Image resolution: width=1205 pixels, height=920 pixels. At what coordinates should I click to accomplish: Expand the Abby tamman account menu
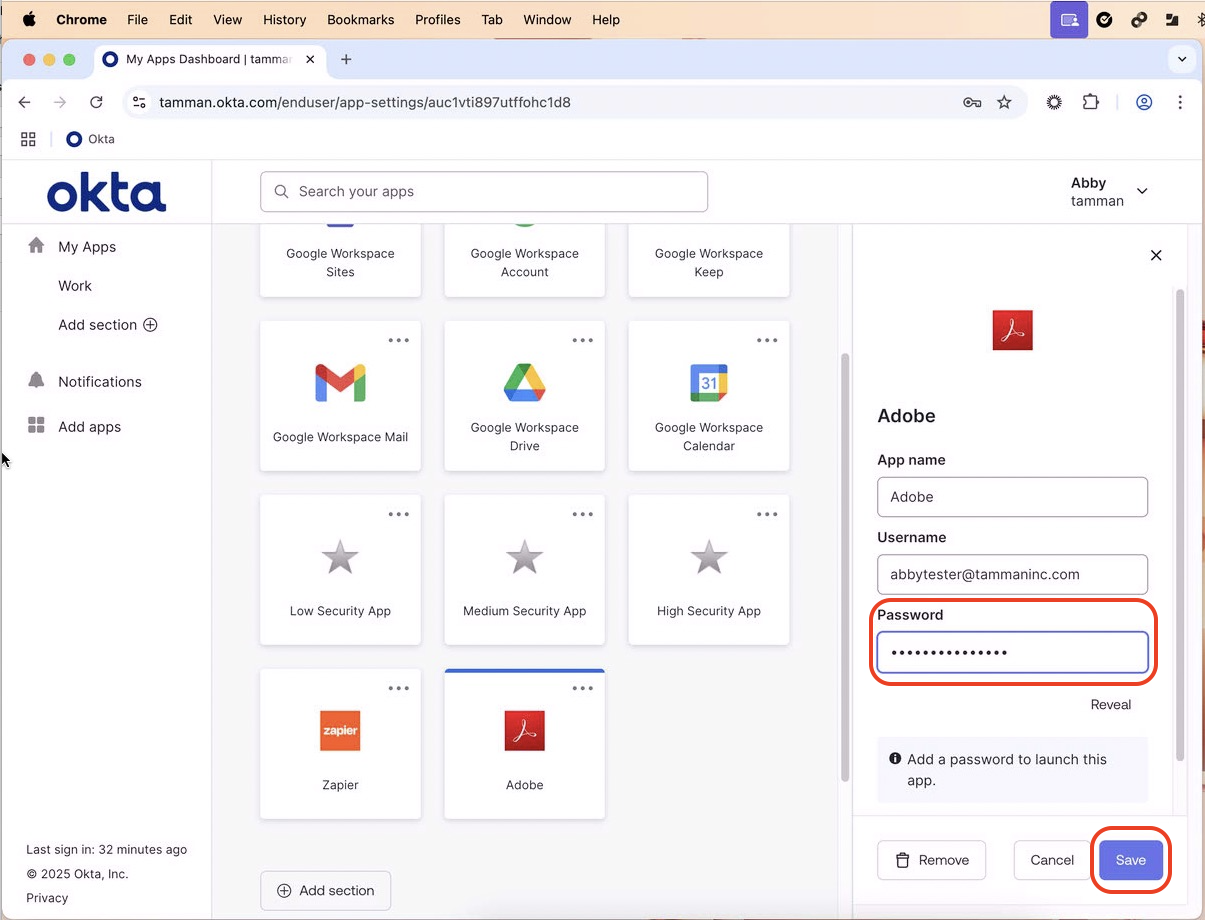coord(1109,191)
